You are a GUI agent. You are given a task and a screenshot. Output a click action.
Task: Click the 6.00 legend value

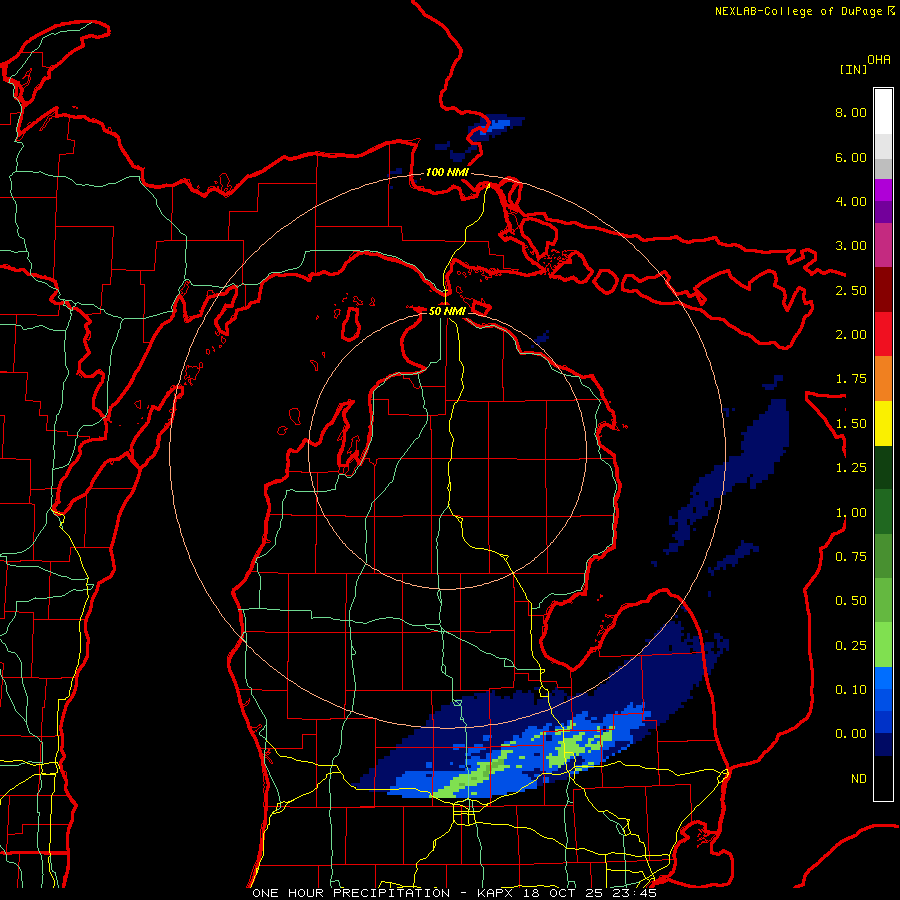coord(851,157)
